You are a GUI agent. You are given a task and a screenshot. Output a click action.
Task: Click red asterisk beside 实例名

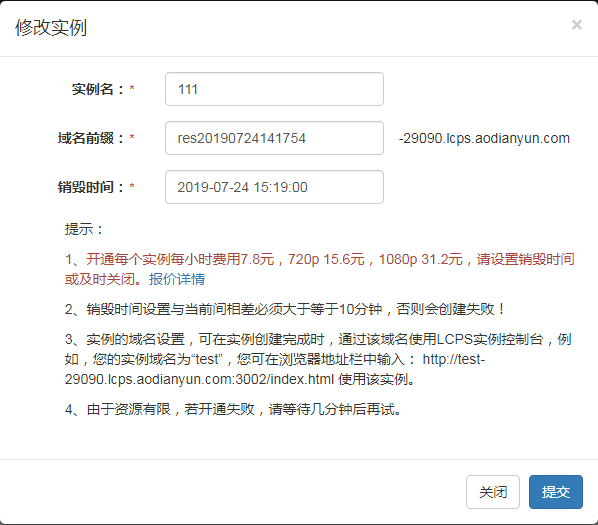[x=132, y=88]
